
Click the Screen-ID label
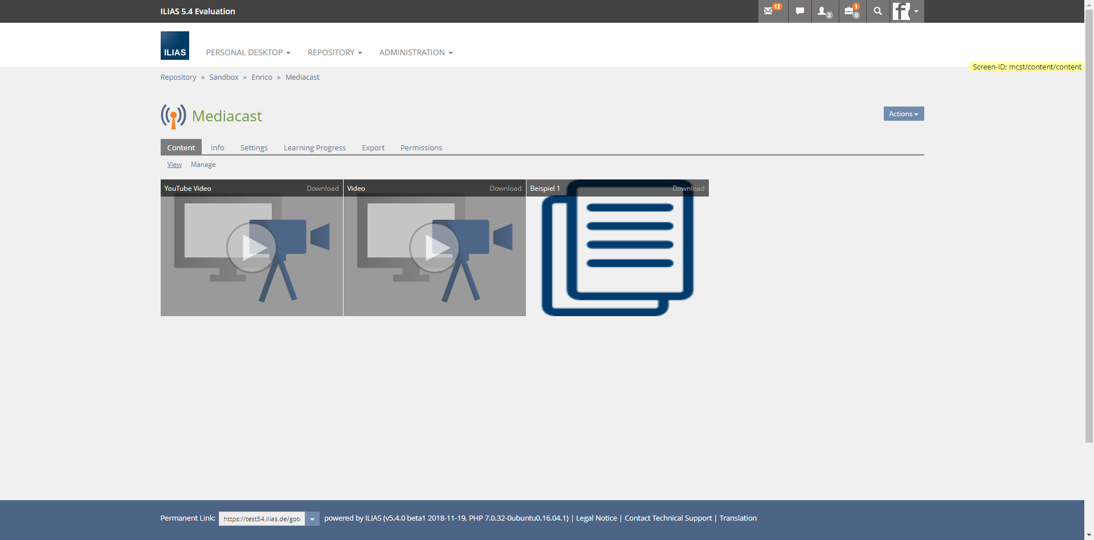coord(1027,67)
